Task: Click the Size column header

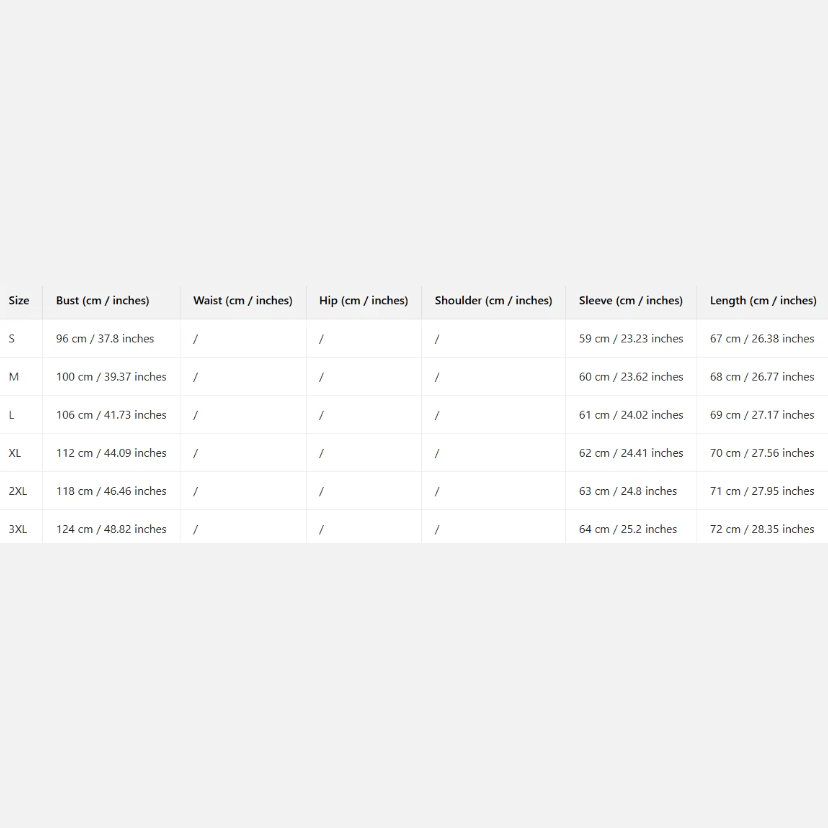Action: pyautogui.click(x=19, y=300)
